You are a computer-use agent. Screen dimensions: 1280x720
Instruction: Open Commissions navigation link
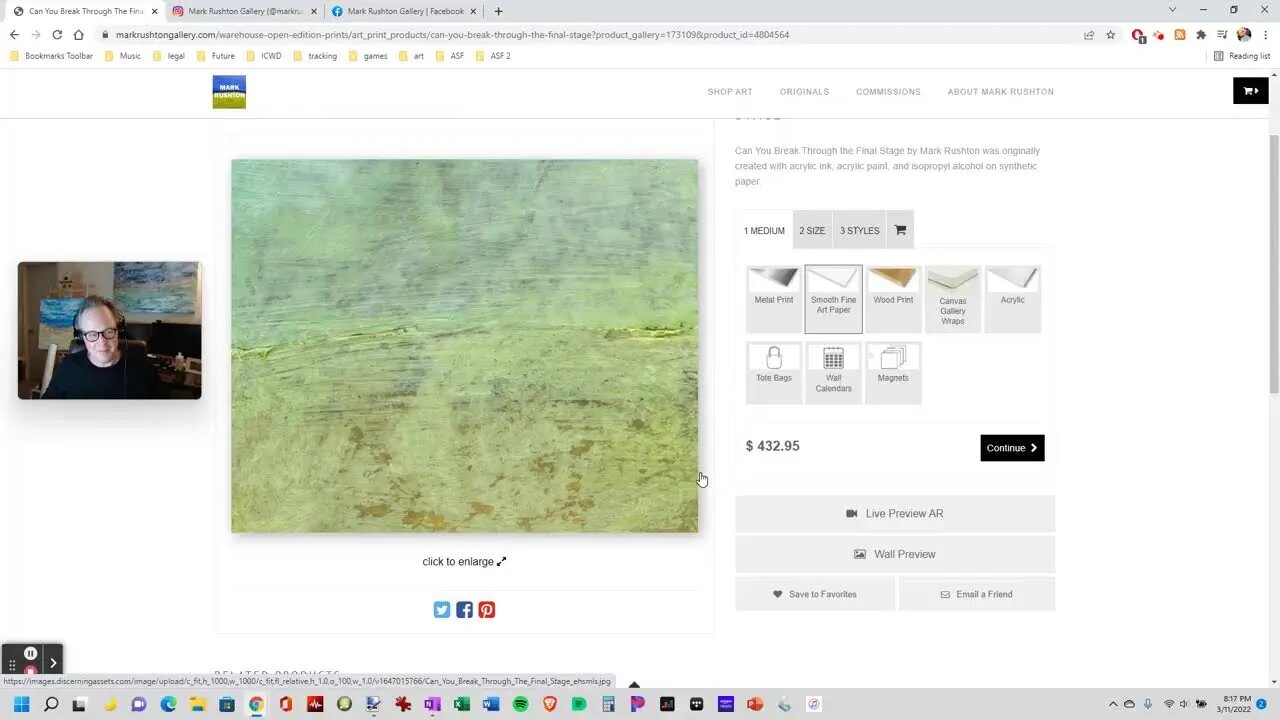888,92
